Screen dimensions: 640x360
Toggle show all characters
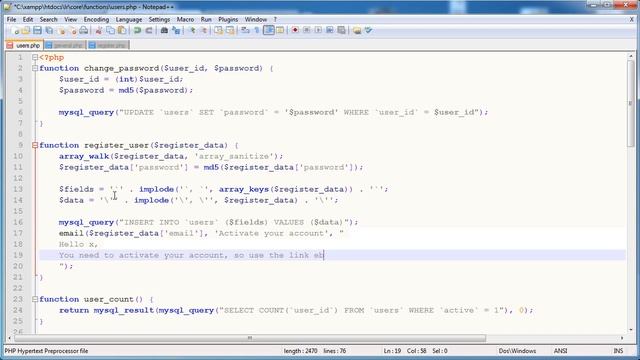257,31
